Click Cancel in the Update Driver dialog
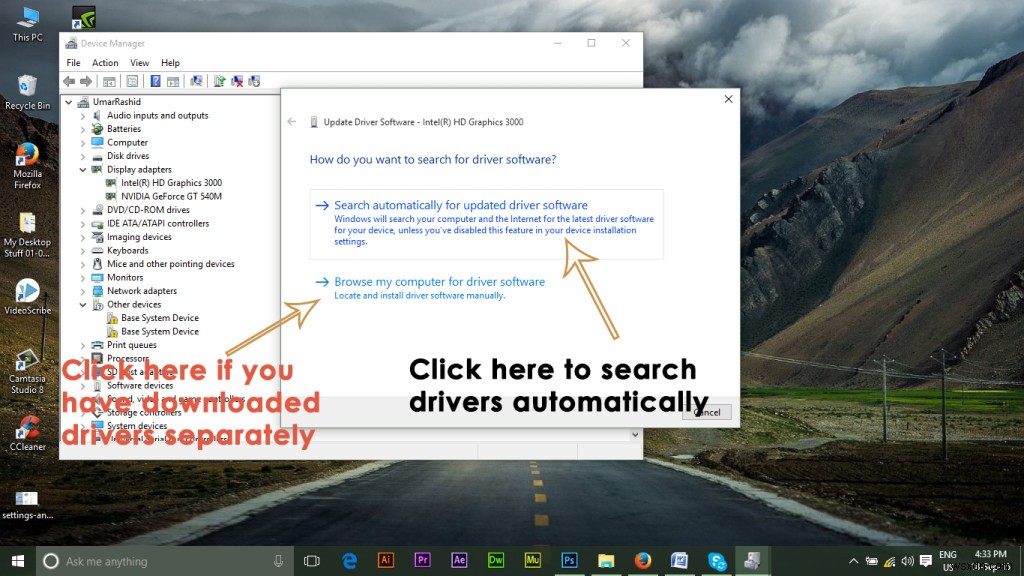The height and width of the screenshot is (576, 1024). [x=707, y=411]
